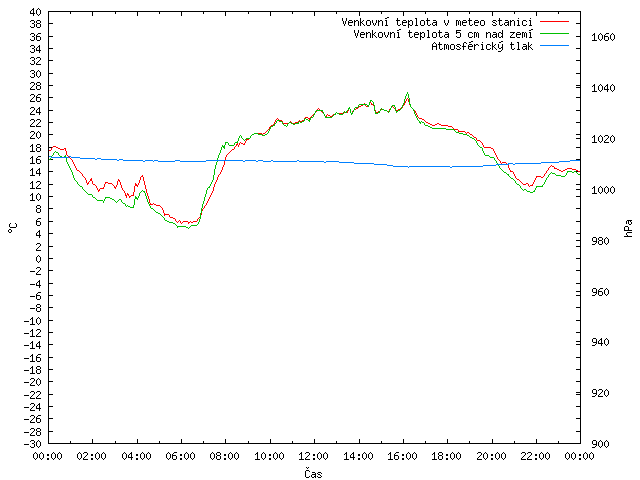Click the 20:00 time axis label

(x=491, y=456)
